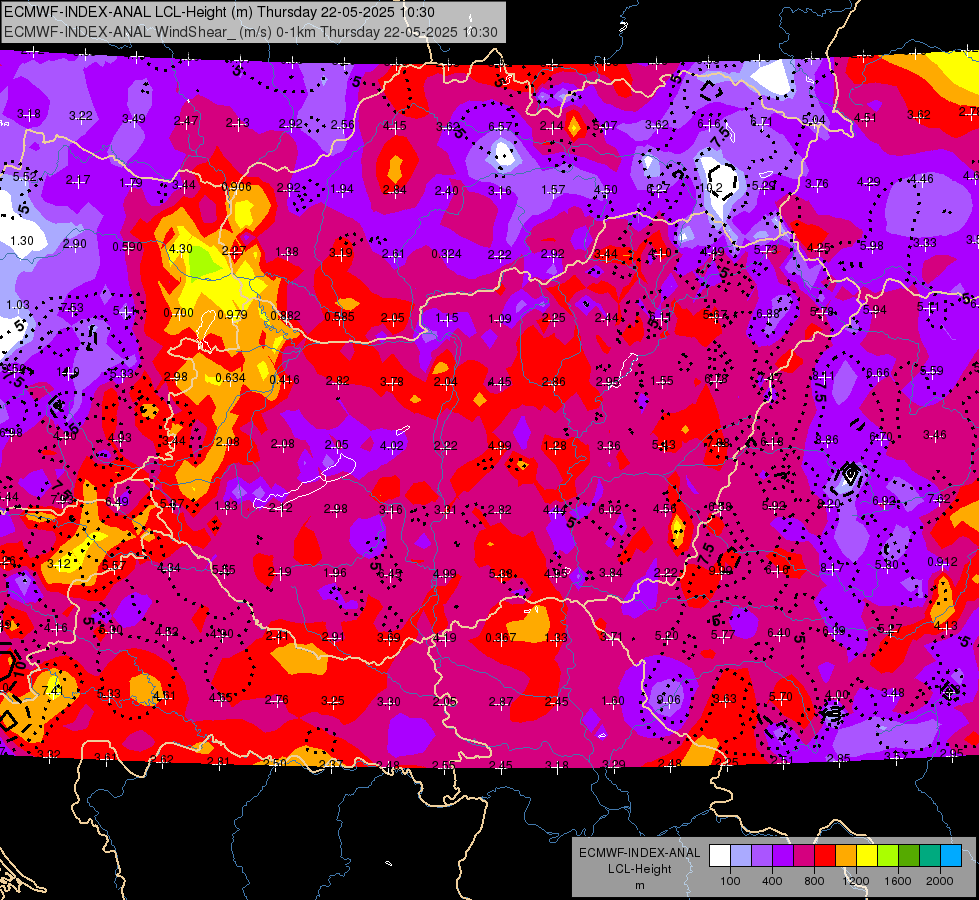The image size is (979, 900).
Task: Click the 5.70 grid value
Action: (780, 696)
